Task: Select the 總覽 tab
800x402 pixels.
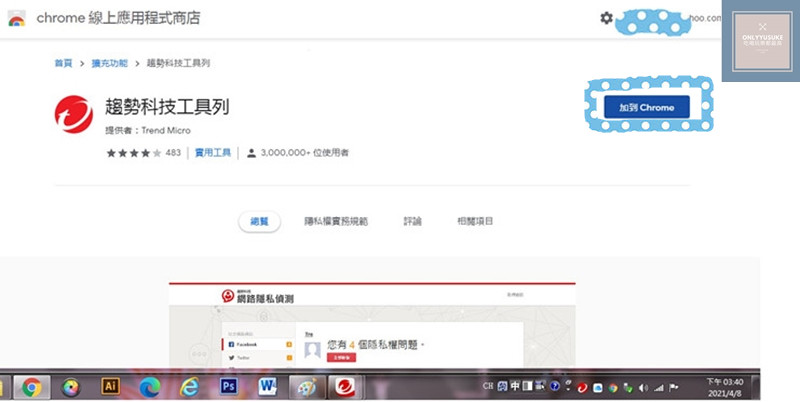Action: pyautogui.click(x=259, y=221)
